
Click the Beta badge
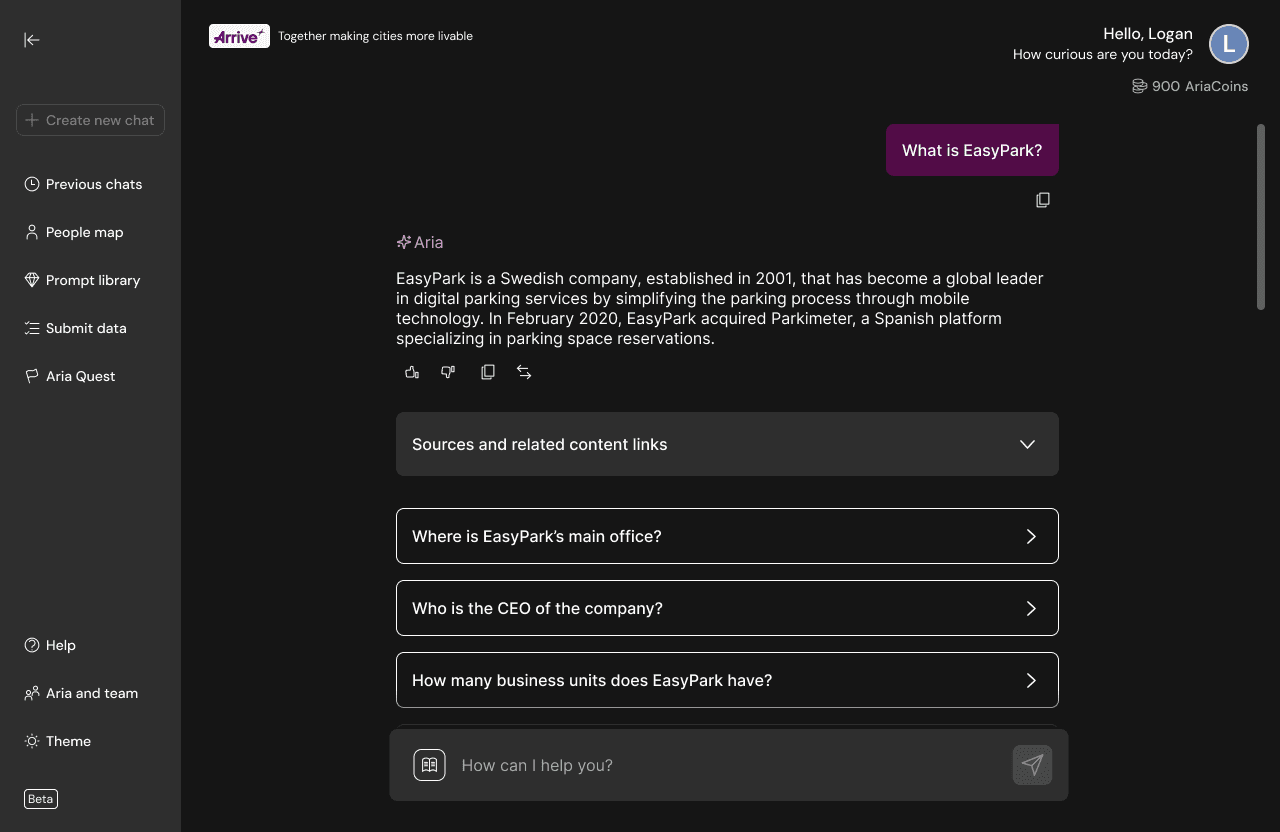tap(41, 799)
